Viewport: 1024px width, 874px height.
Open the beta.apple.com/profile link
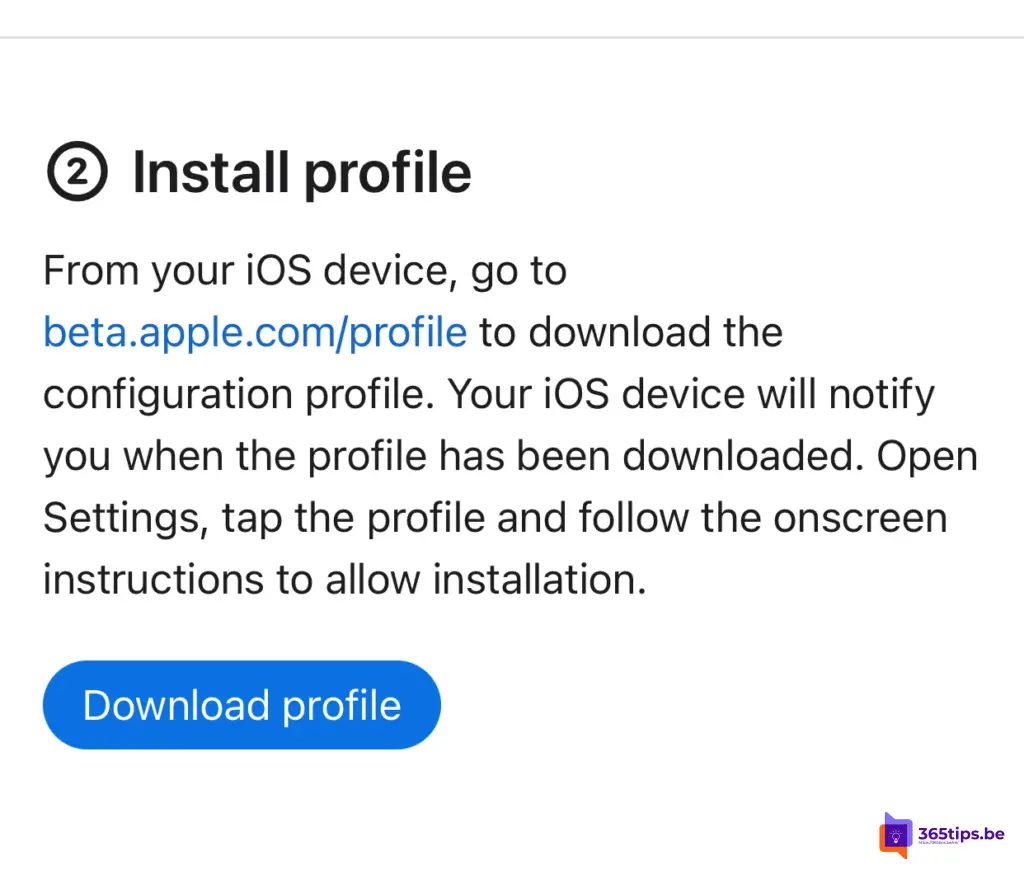[x=255, y=332]
